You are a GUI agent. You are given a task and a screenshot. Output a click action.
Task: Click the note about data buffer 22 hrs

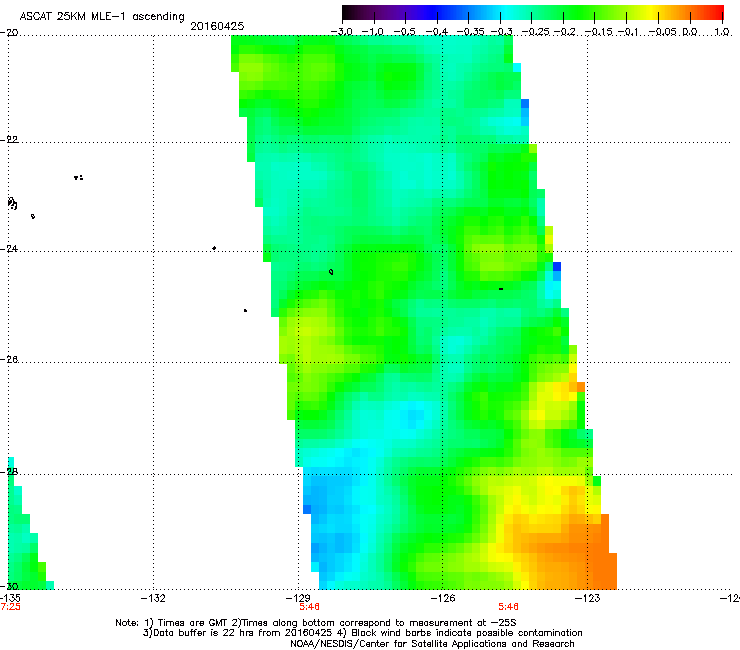point(236,633)
